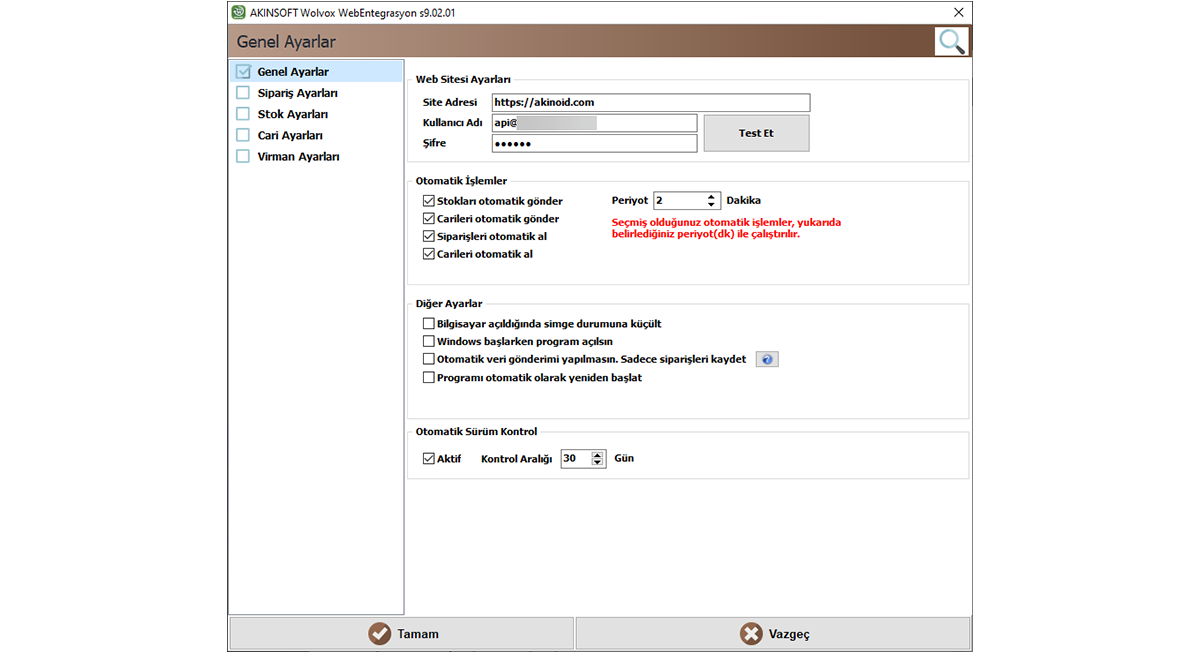Open Stok Ayarları settings page

pyautogui.click(x=292, y=114)
